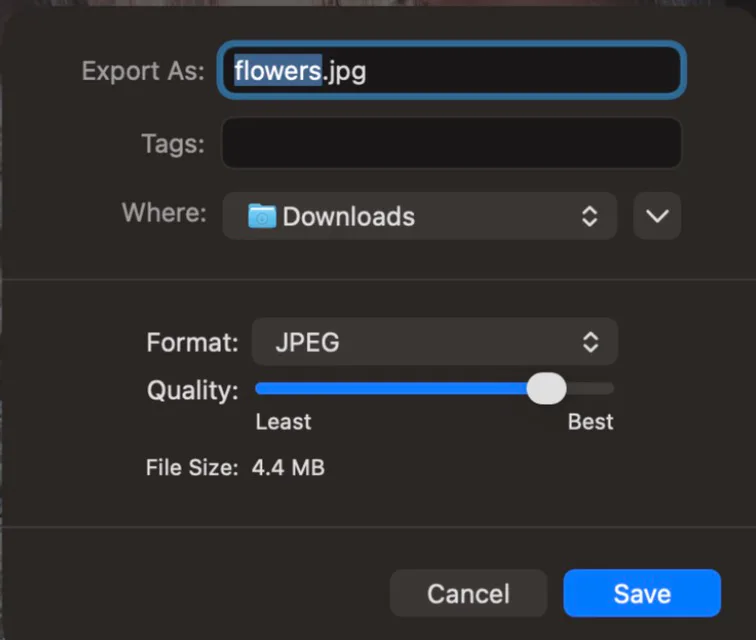Click the Export As filename field

tap(451, 70)
